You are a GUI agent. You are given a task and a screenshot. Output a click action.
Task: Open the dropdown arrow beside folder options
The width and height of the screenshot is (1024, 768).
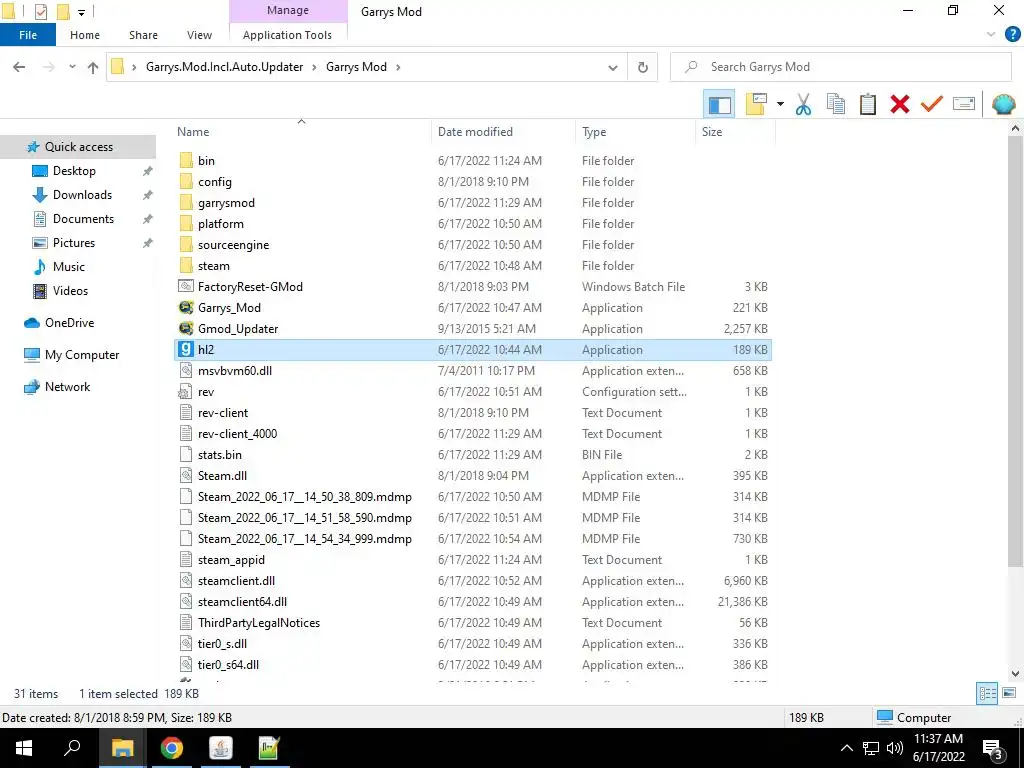[780, 104]
